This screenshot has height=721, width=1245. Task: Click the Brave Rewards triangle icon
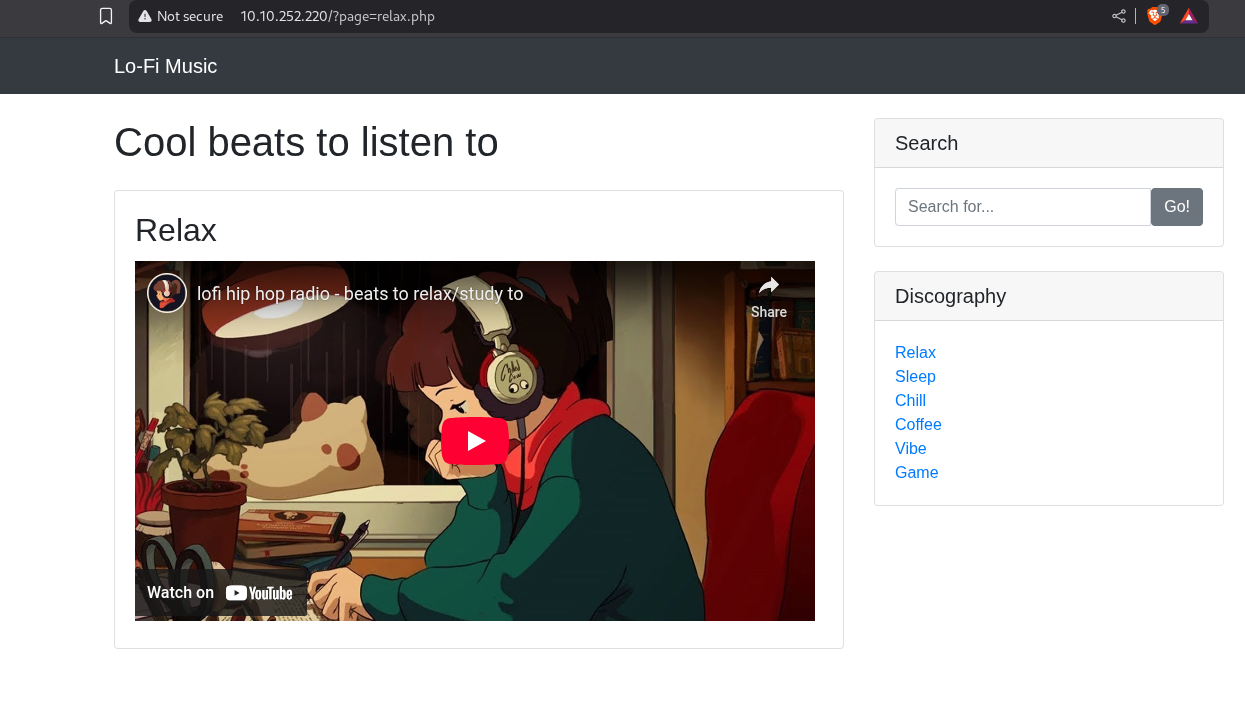pyautogui.click(x=1188, y=16)
